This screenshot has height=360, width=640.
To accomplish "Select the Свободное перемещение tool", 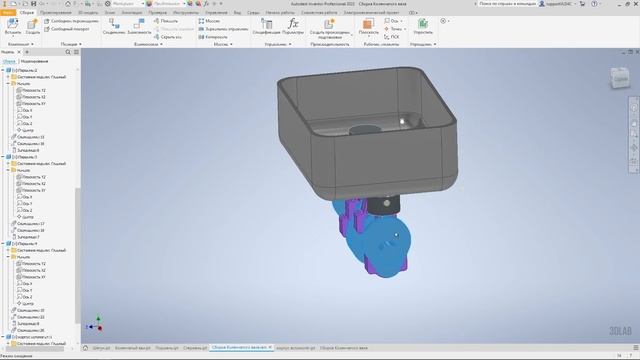I will click(x=71, y=21).
